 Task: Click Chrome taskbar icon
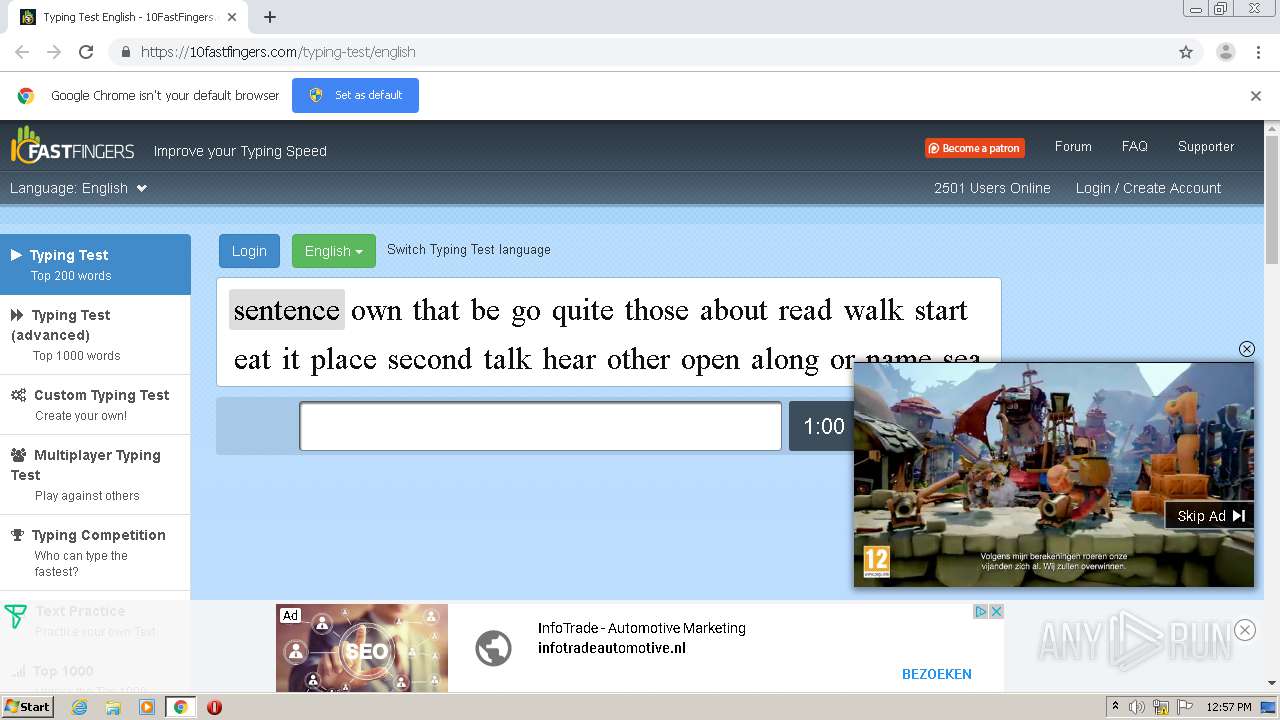tap(181, 707)
